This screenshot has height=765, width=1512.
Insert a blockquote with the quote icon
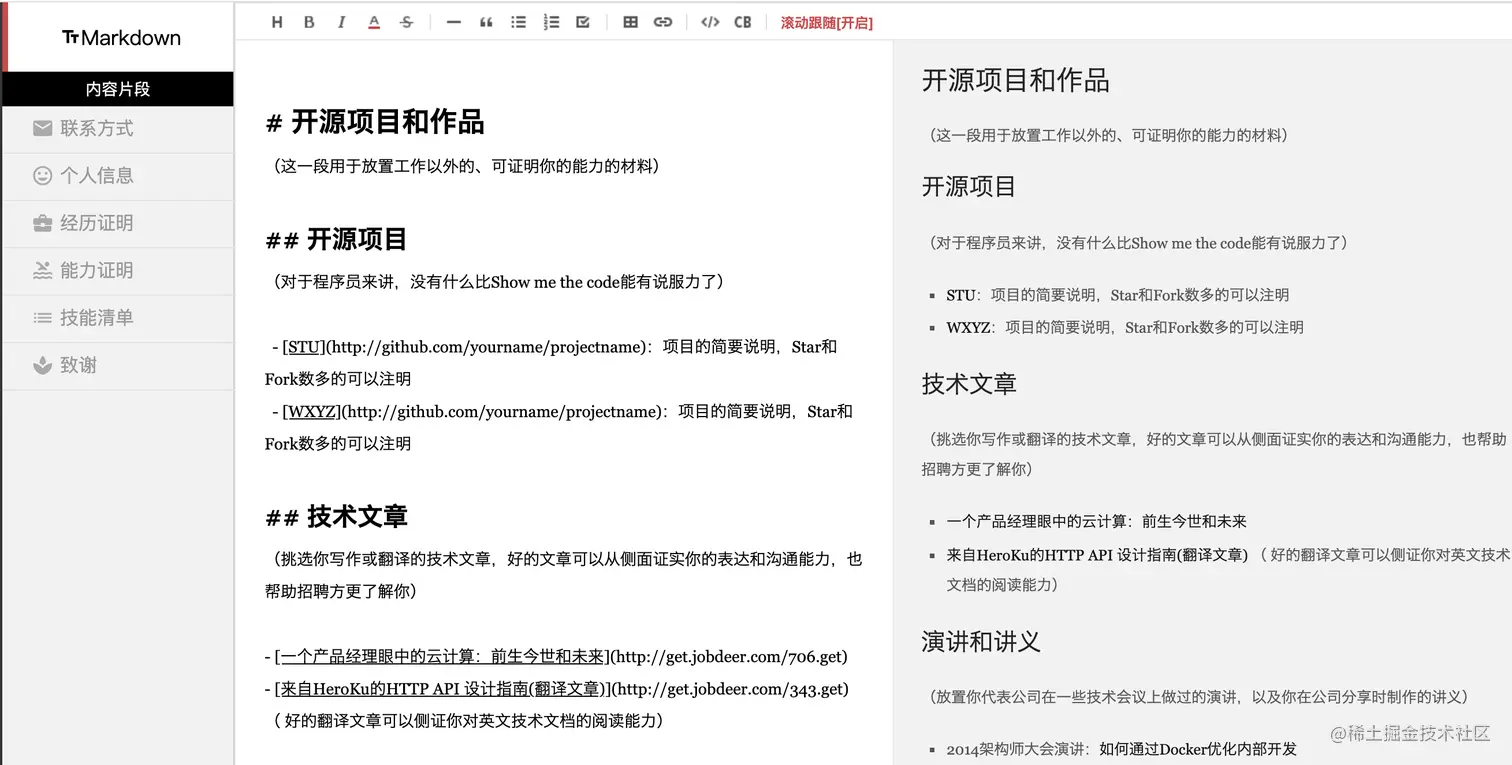pos(486,22)
